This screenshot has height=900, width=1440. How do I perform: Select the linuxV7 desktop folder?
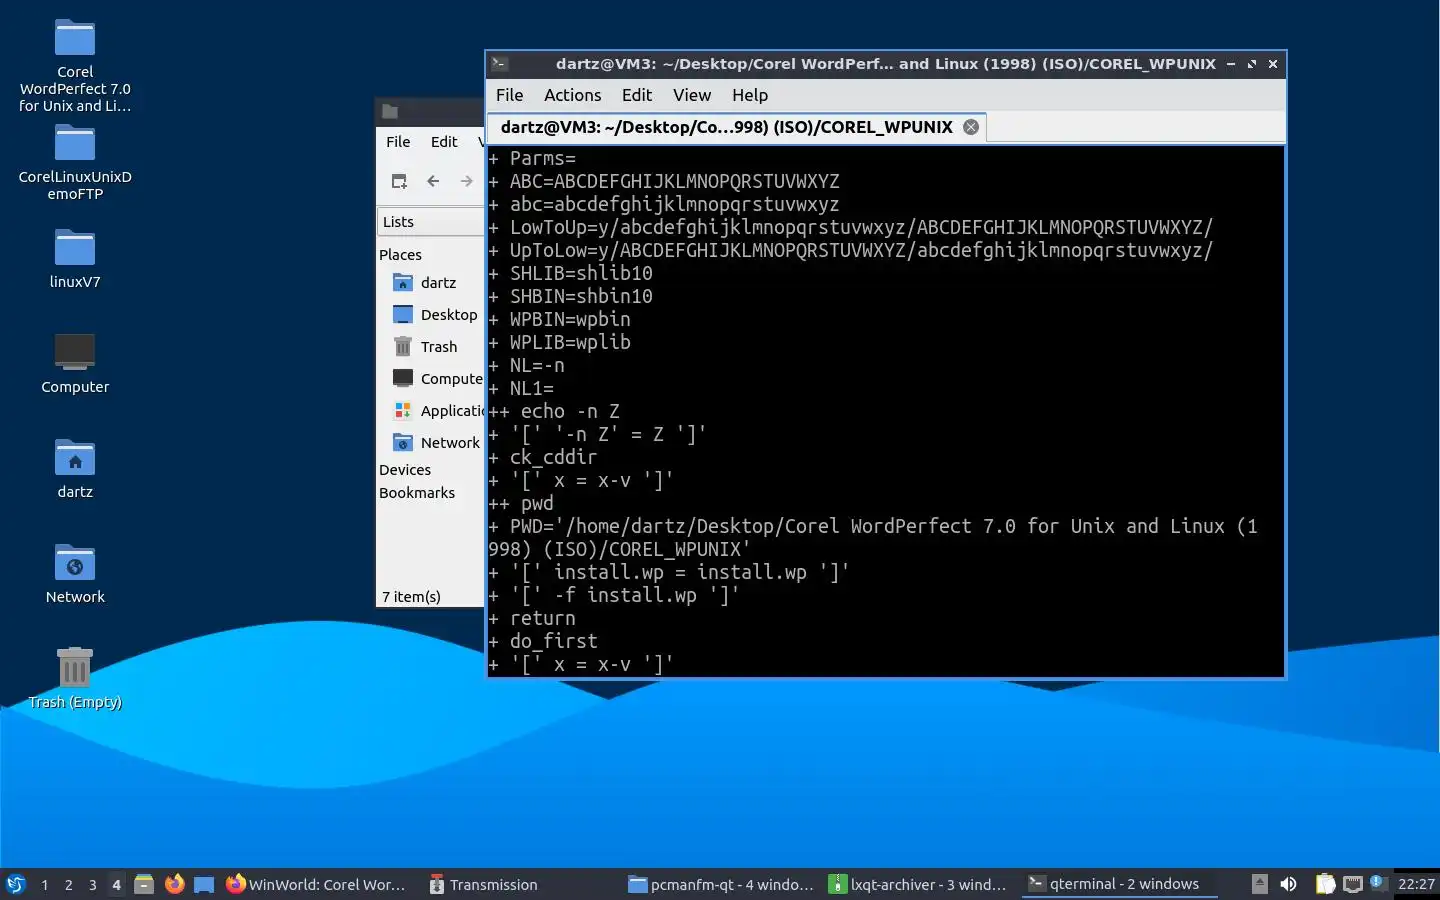[75, 258]
